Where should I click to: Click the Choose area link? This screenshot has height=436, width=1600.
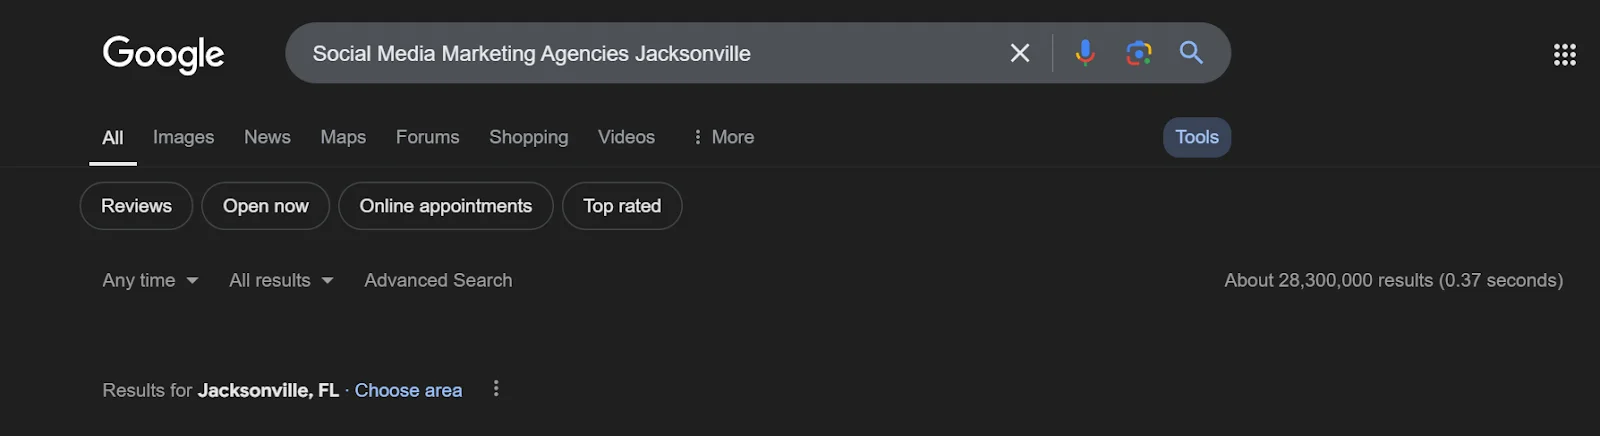coord(408,390)
